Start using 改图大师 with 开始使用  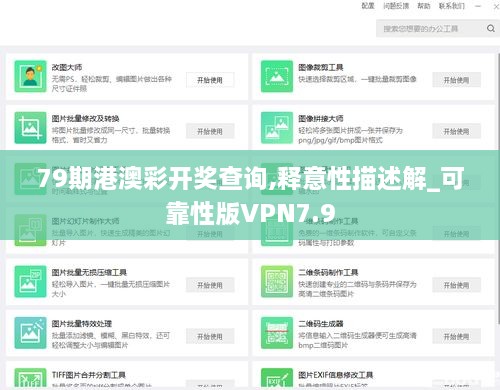[x=210, y=80]
